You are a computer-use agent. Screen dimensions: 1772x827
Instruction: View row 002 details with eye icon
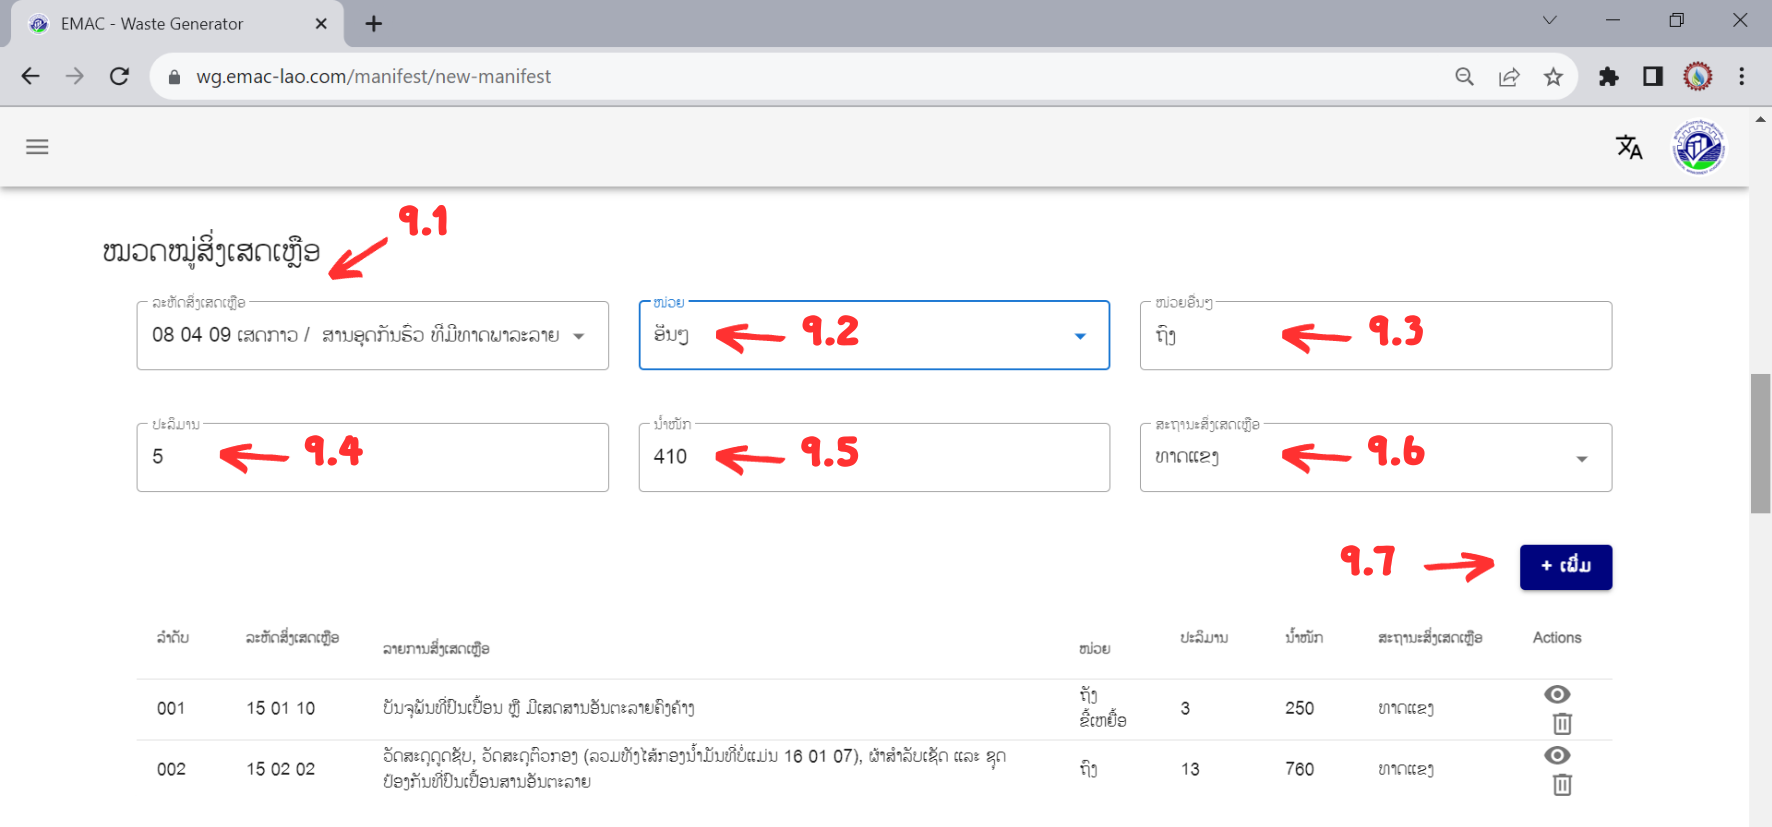[x=1557, y=755]
